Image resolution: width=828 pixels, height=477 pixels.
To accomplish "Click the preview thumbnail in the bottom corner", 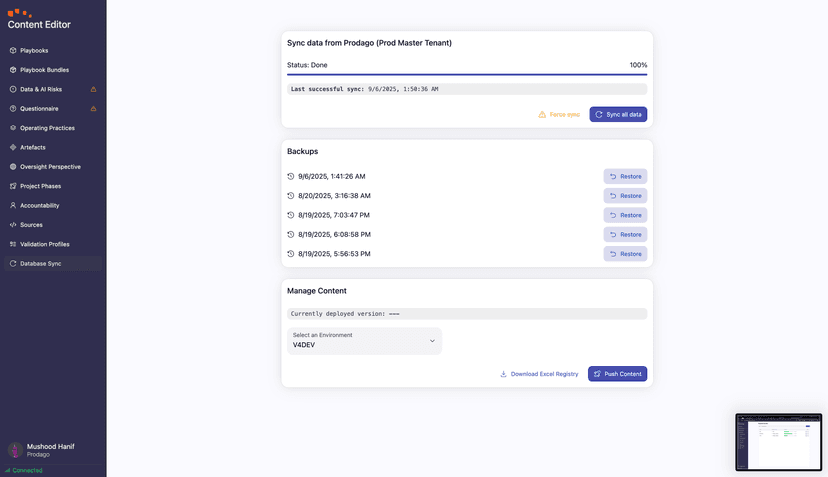I will point(778,442).
